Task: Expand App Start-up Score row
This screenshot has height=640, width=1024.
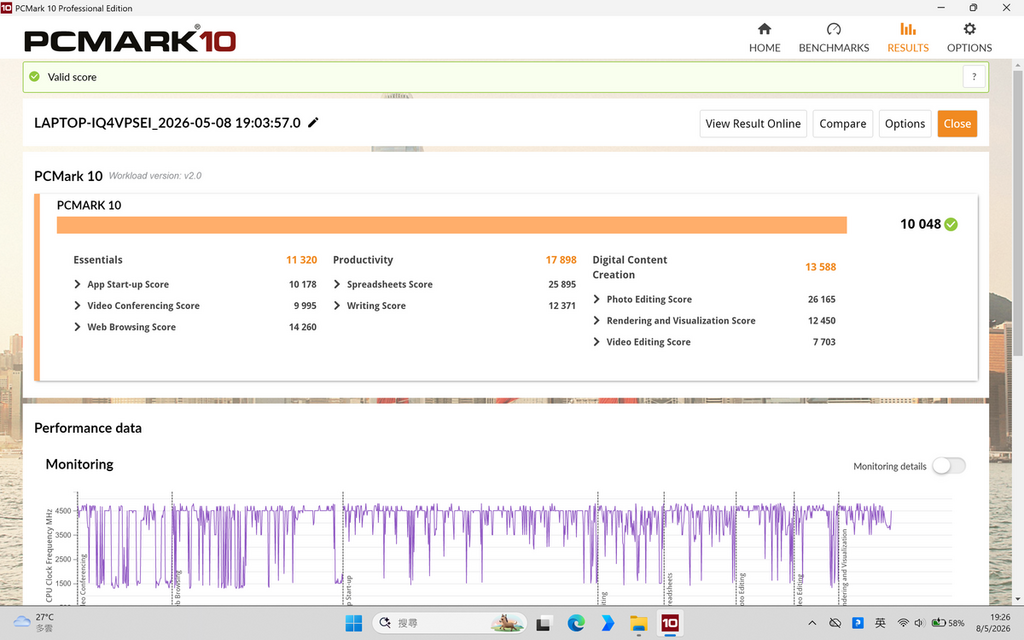Action: tap(77, 284)
